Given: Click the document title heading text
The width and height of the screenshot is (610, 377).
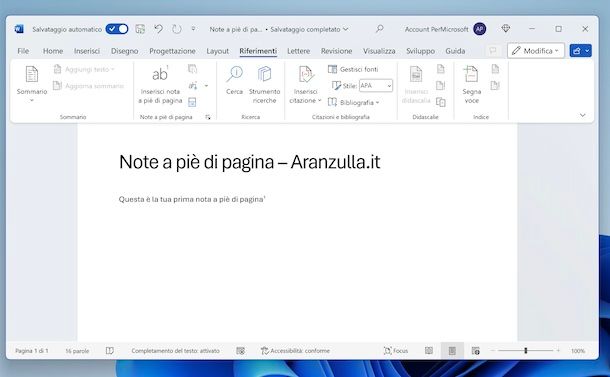Looking at the screenshot, I should tap(249, 162).
